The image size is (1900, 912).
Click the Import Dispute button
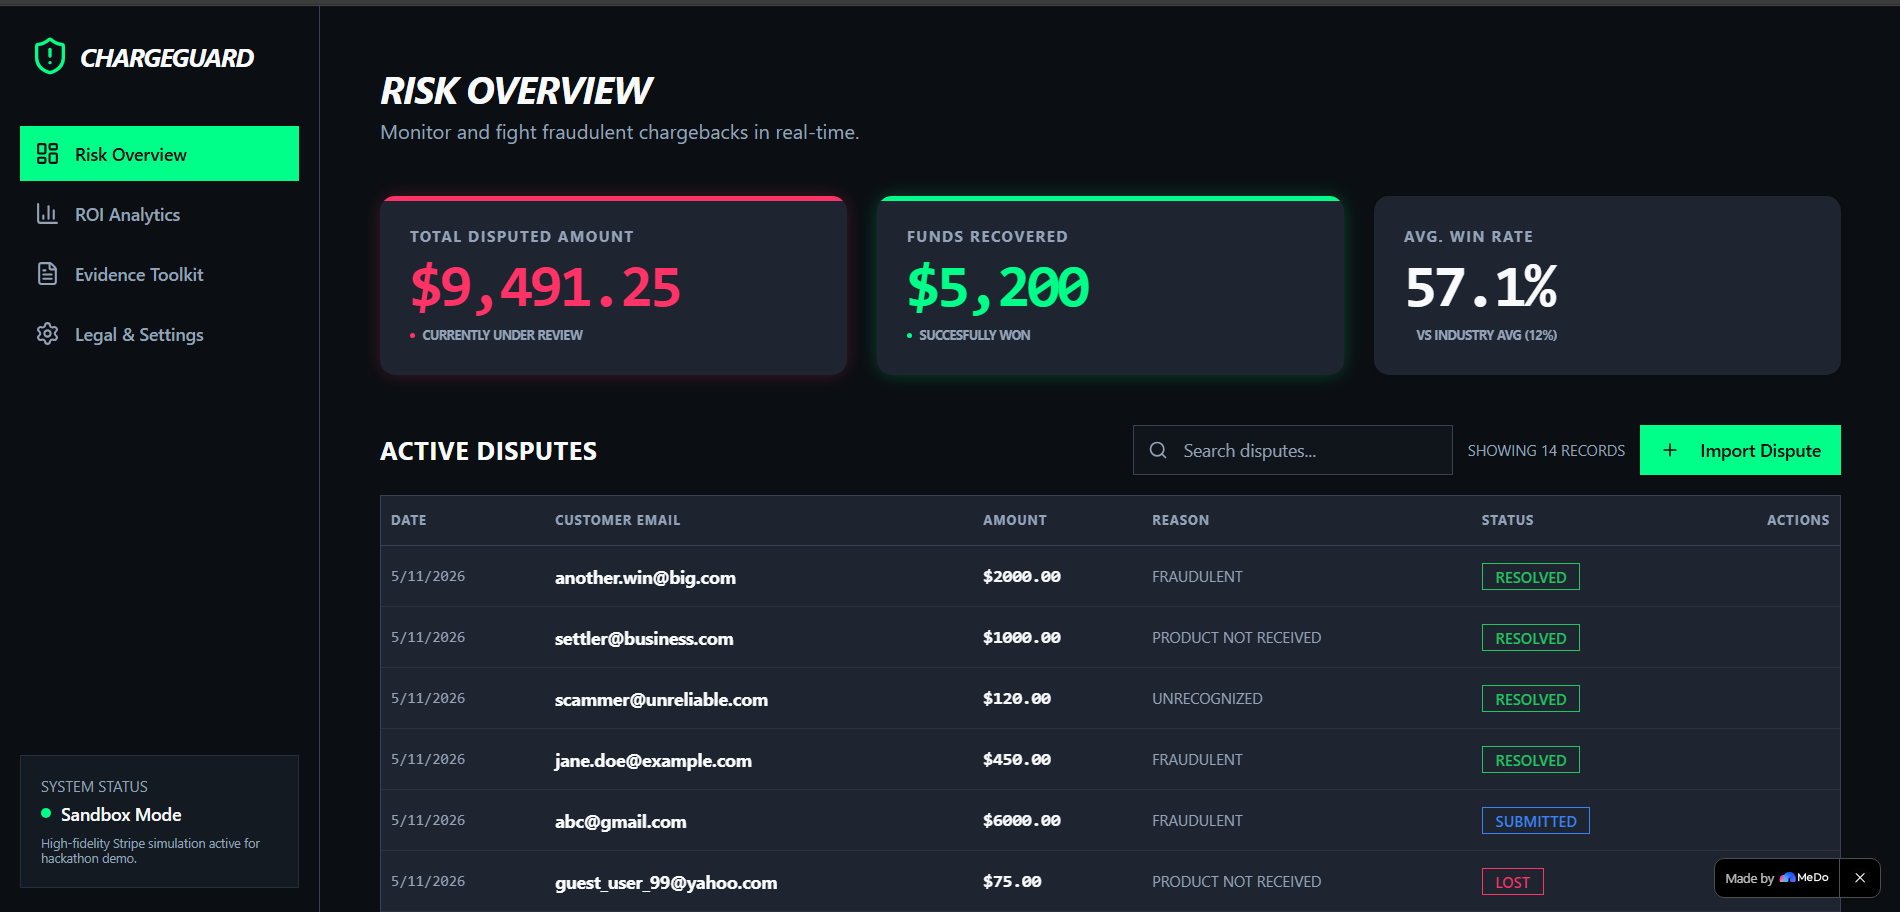coord(1740,450)
